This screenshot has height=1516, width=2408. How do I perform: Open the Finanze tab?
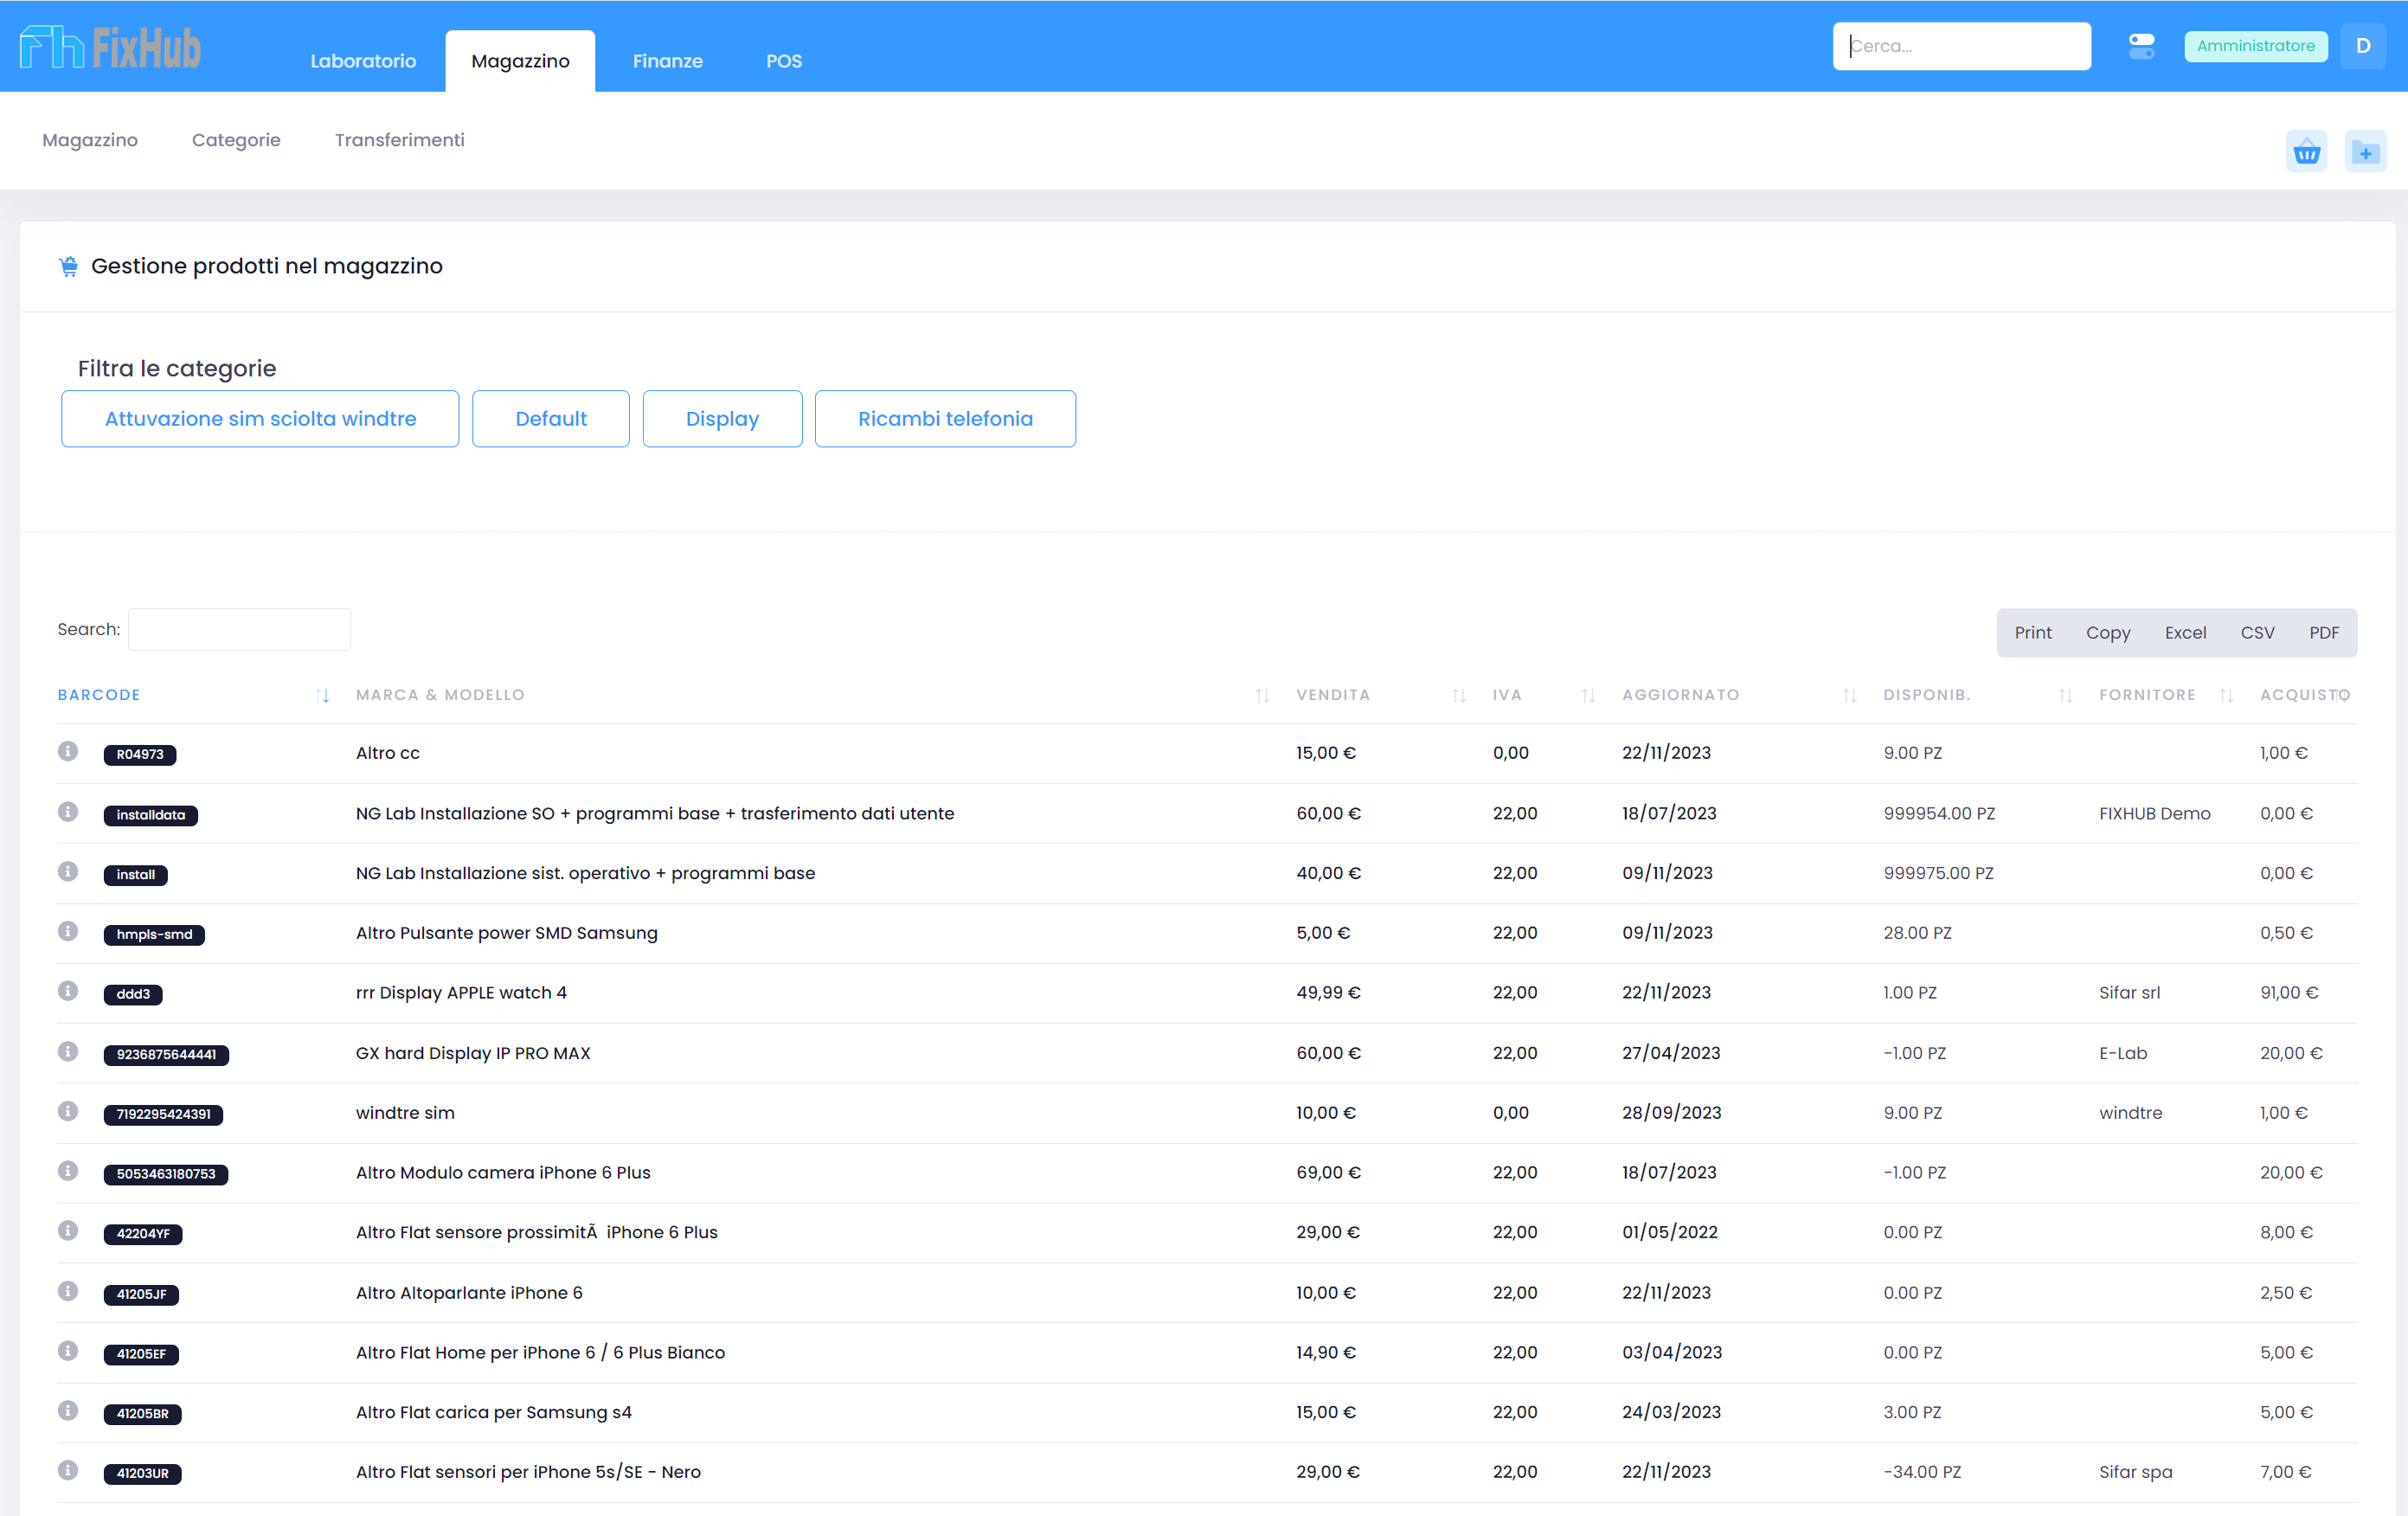[667, 61]
